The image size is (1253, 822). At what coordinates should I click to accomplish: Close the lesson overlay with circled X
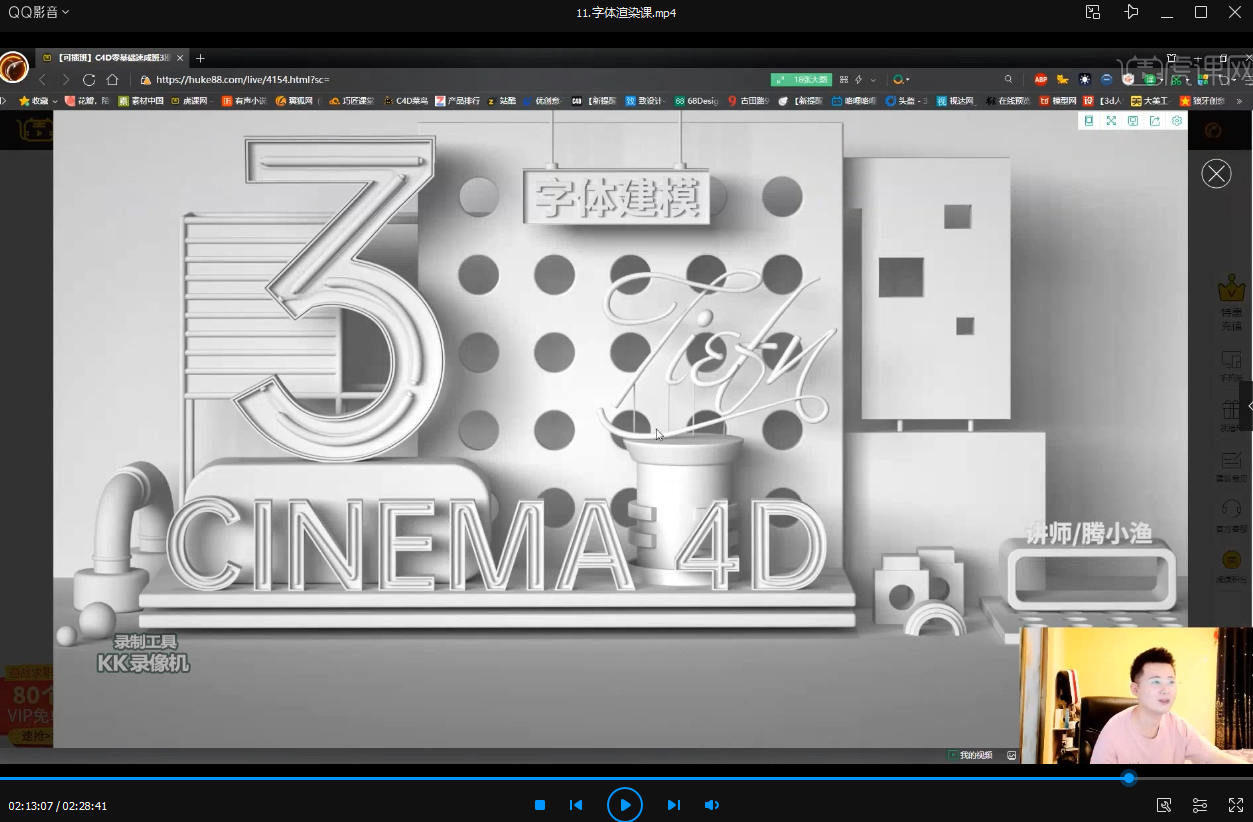(1216, 174)
